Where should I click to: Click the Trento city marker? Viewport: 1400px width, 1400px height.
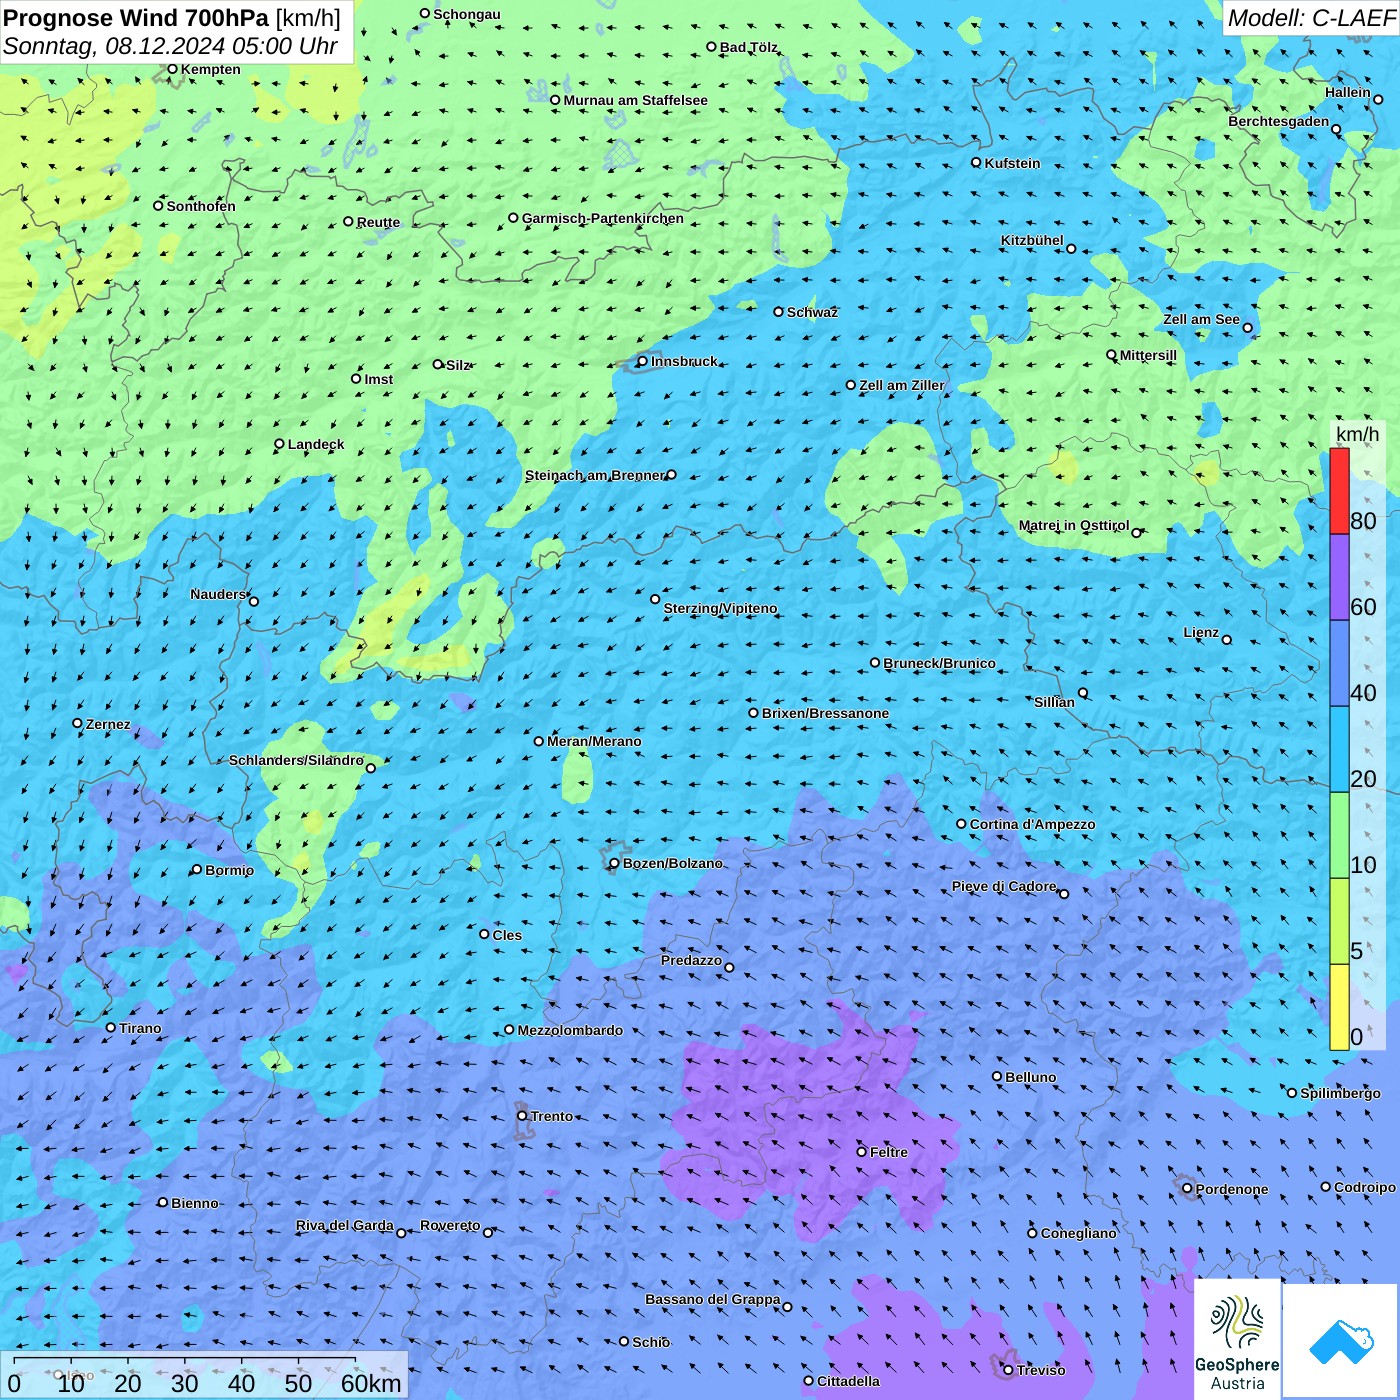tap(522, 1116)
